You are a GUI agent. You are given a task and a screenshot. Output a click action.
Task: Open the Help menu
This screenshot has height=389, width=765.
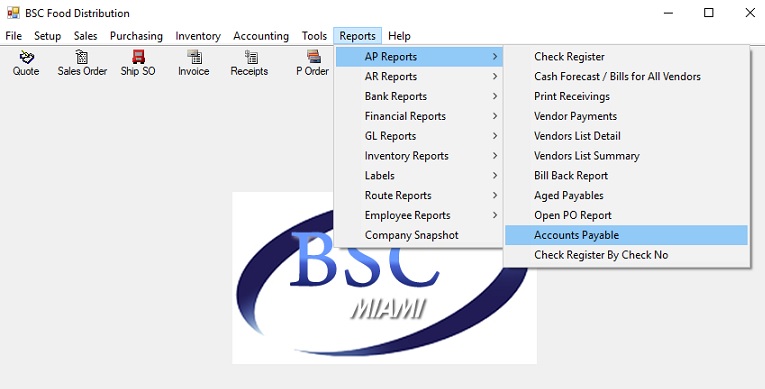[x=399, y=36]
